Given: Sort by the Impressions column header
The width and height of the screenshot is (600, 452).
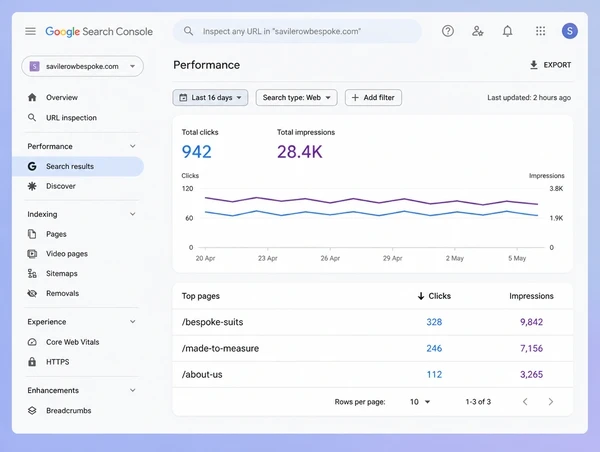Looking at the screenshot, I should pyautogui.click(x=531, y=296).
